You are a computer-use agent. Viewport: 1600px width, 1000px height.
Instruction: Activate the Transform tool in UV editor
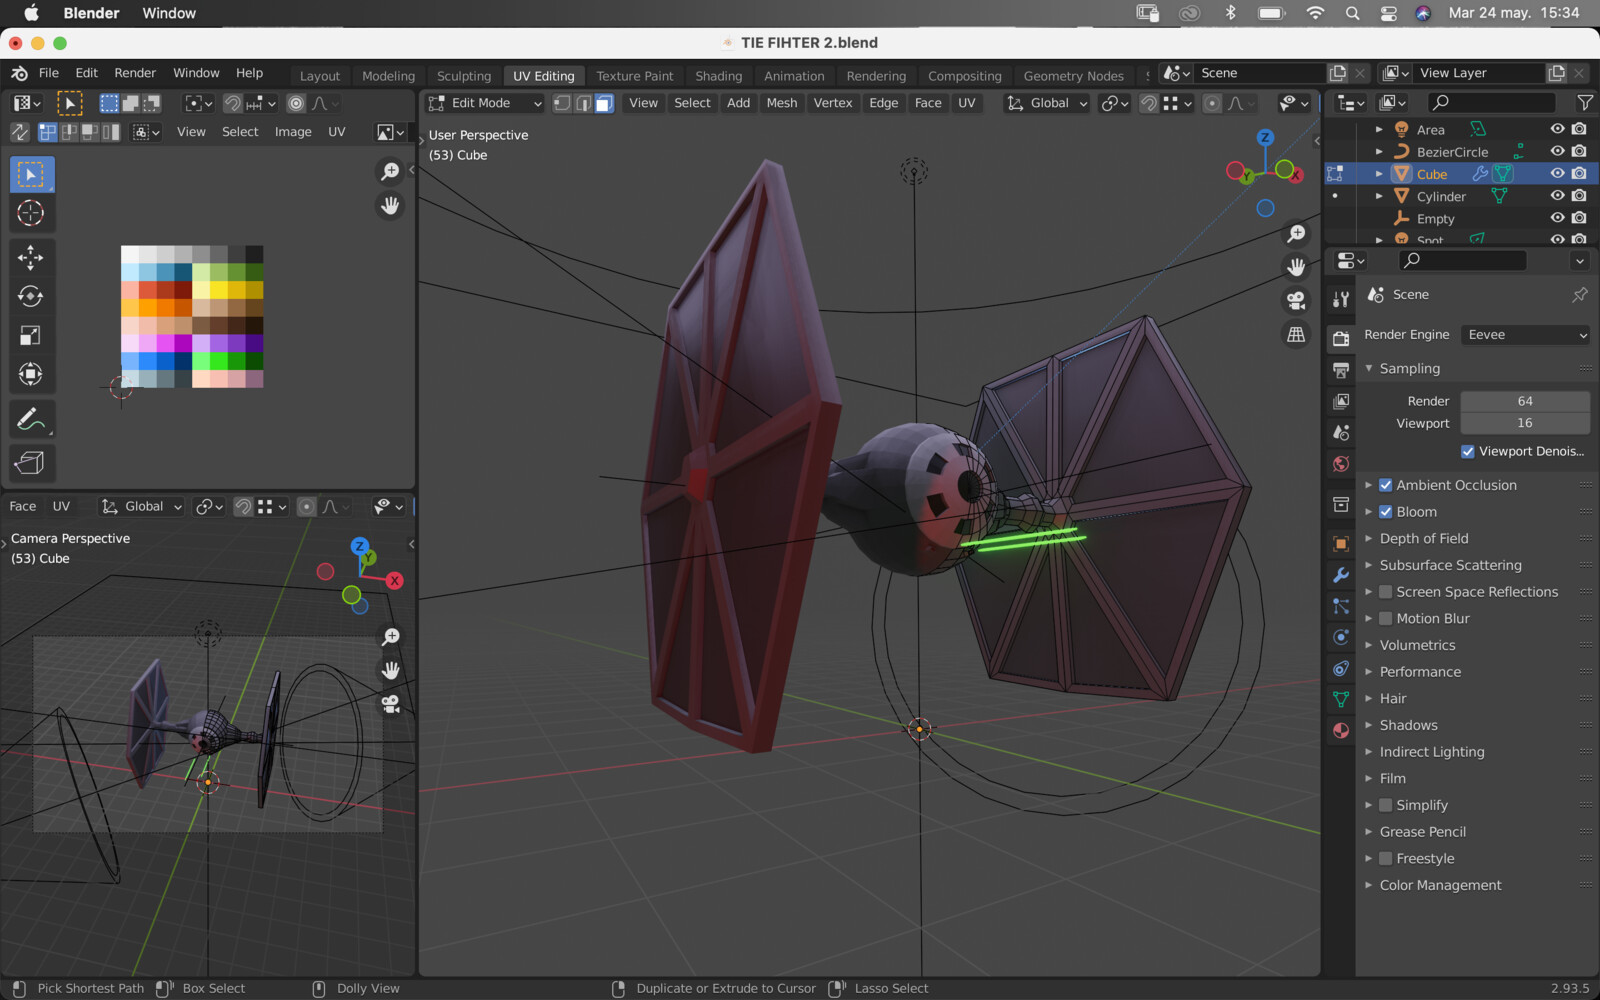(x=31, y=374)
